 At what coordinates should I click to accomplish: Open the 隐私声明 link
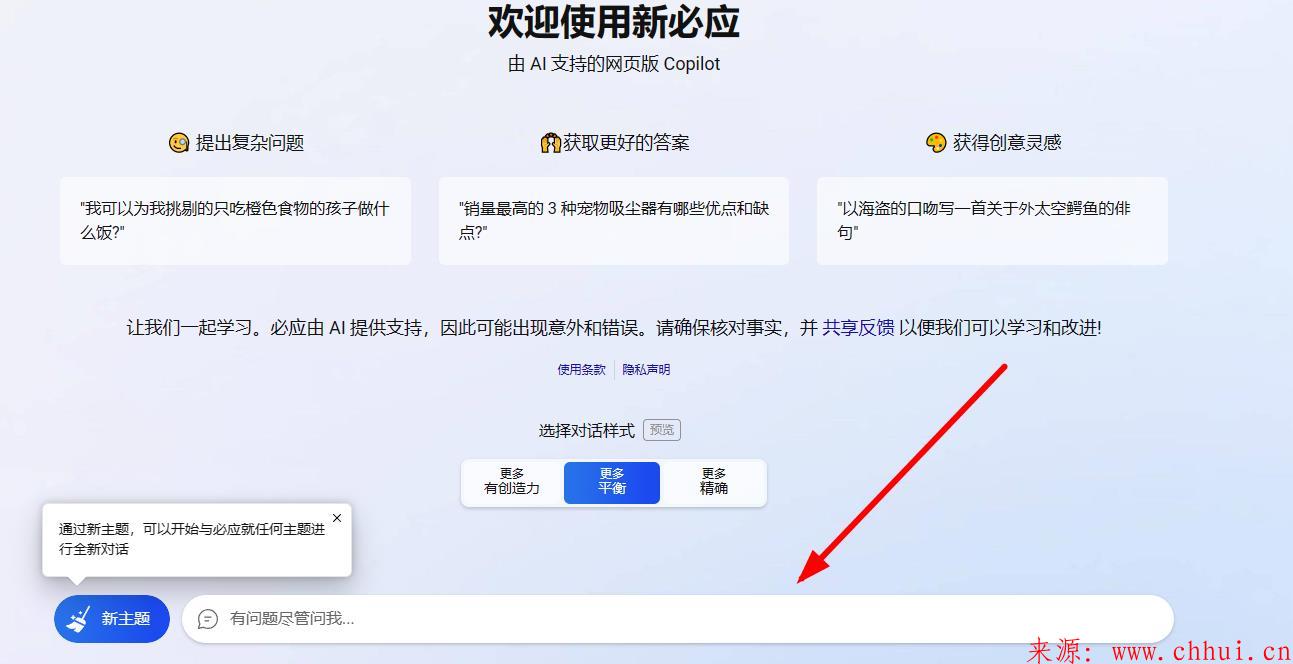tap(647, 370)
